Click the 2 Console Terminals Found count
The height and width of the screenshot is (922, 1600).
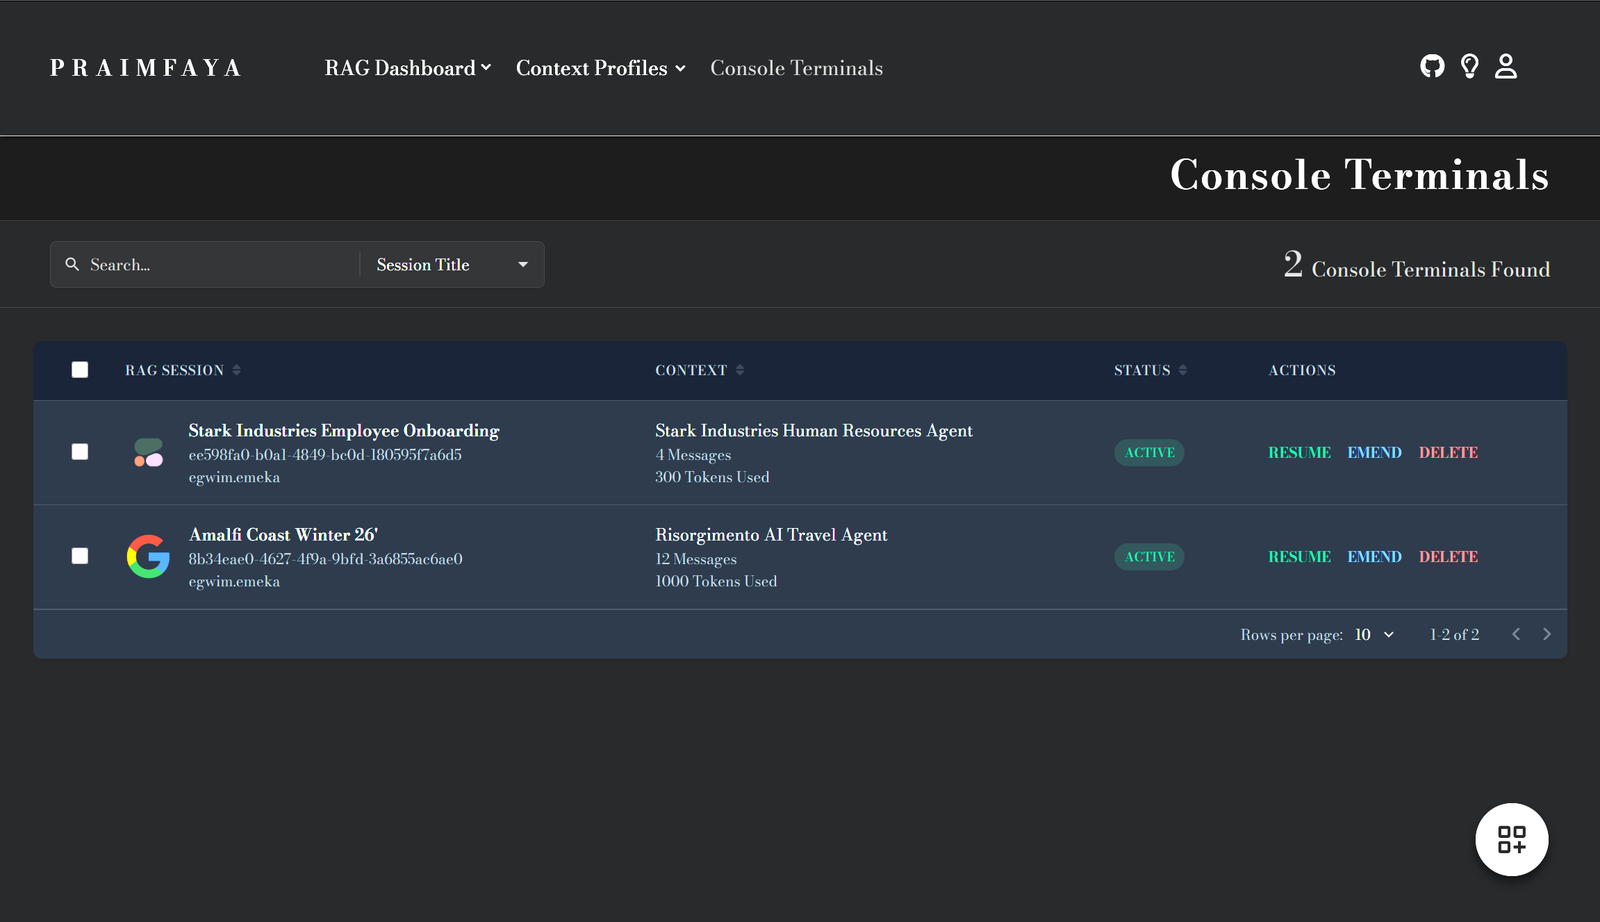pos(1417,266)
